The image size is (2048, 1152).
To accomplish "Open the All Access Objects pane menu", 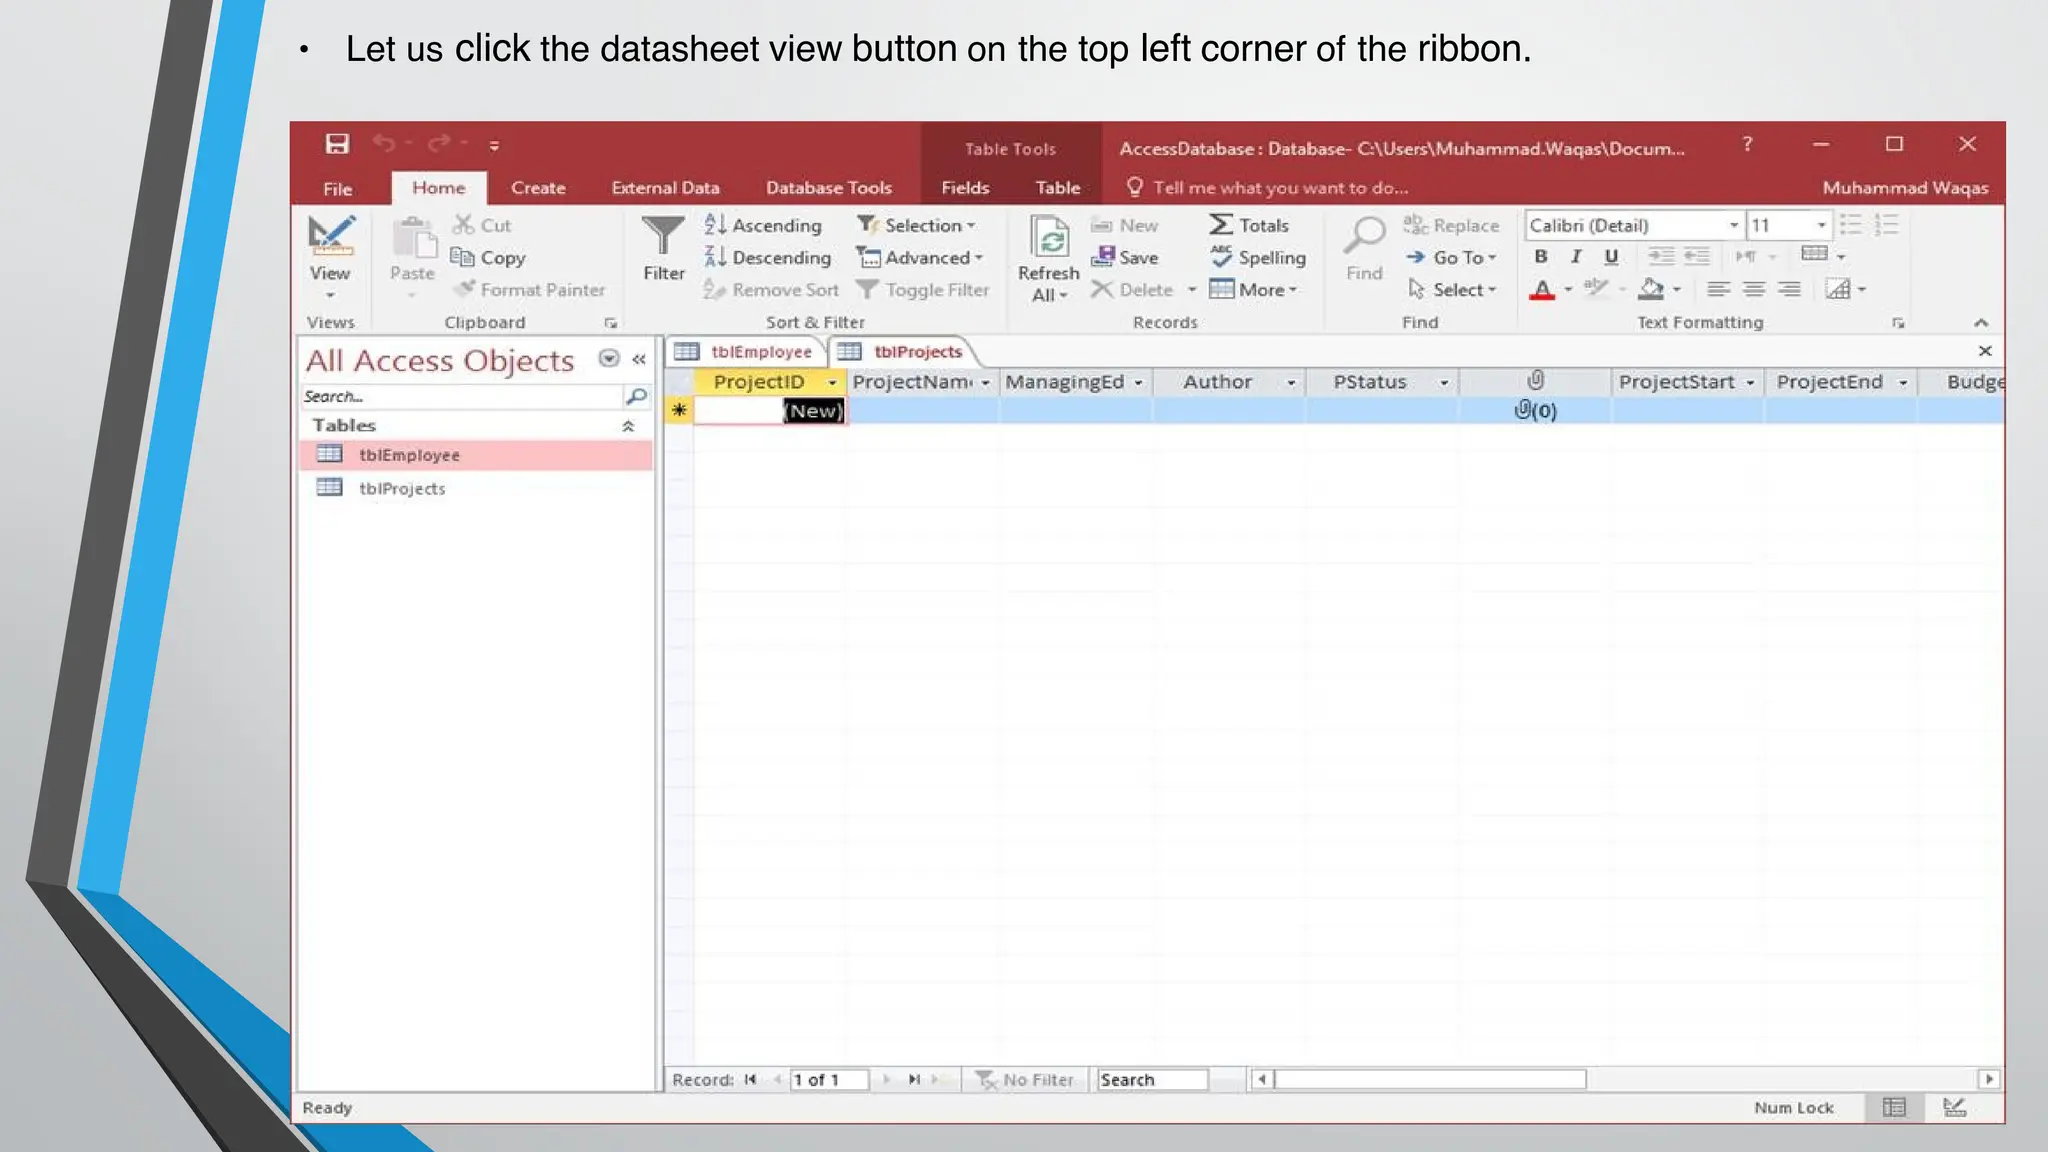I will (x=608, y=358).
